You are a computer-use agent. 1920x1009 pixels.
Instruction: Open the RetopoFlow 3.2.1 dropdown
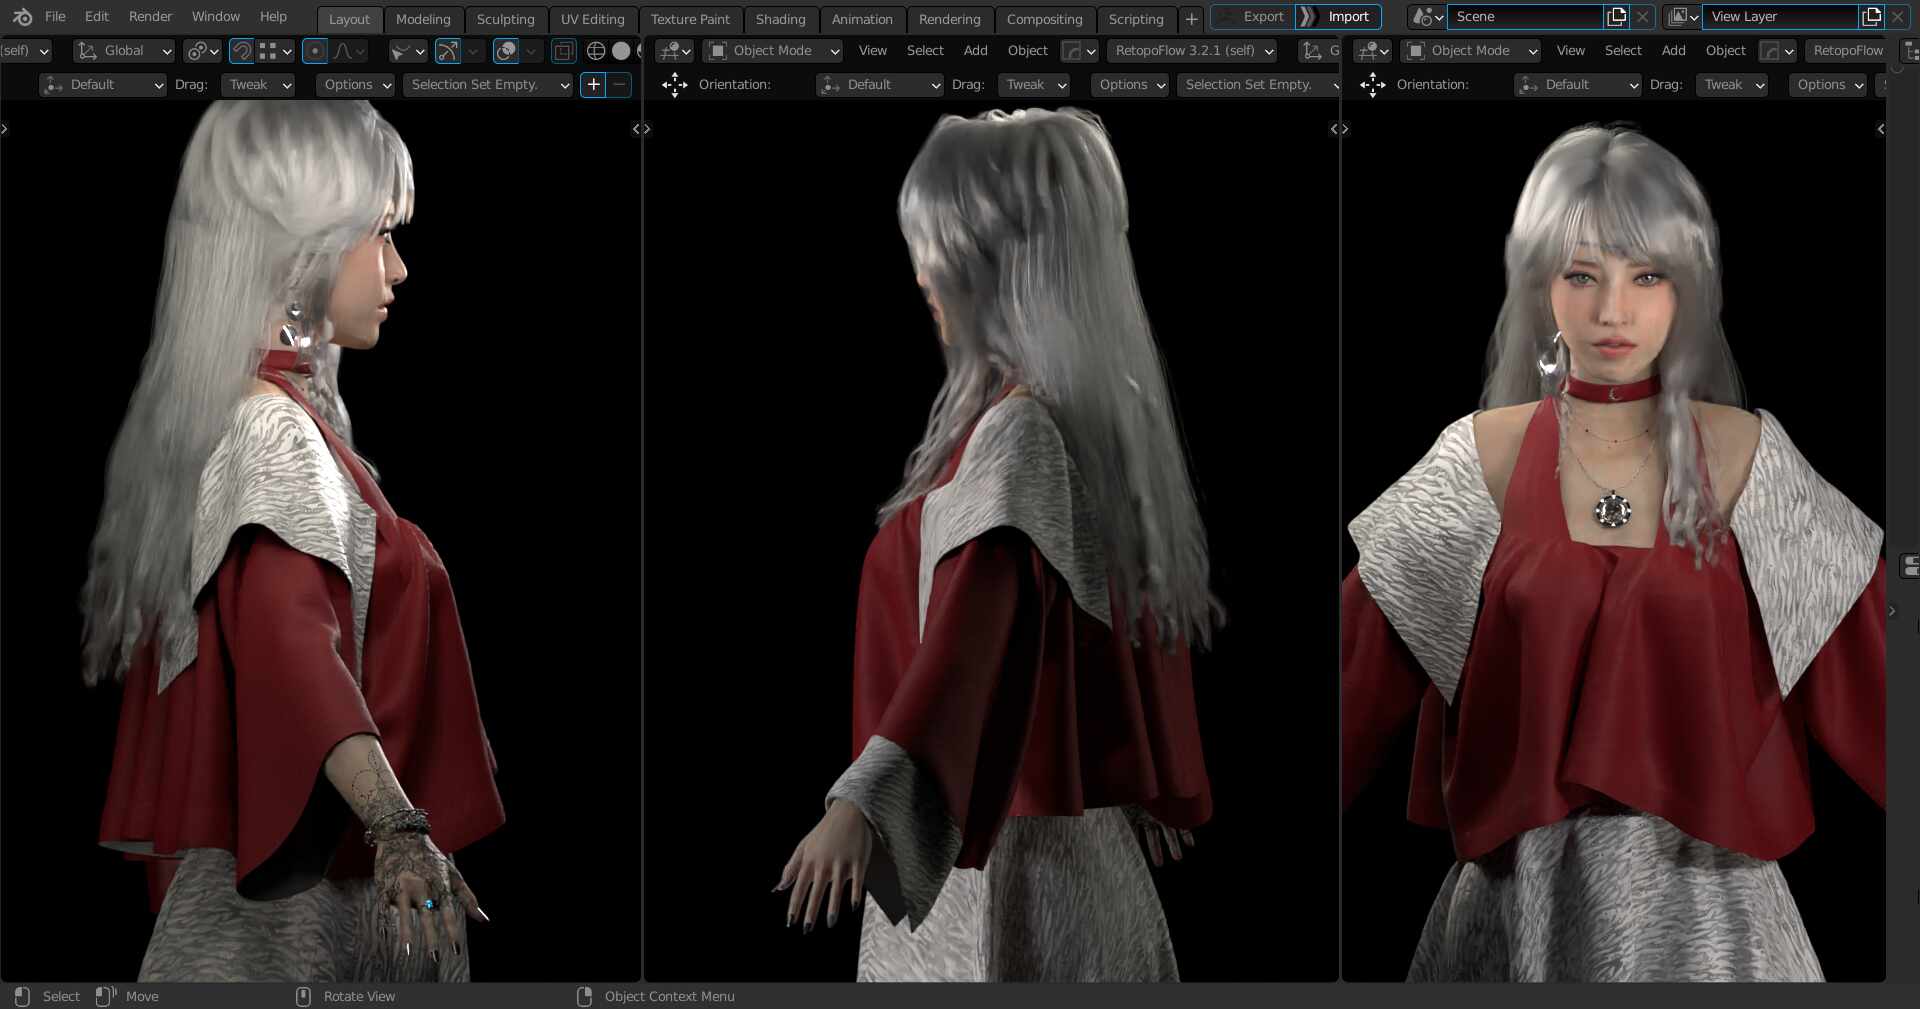click(x=1191, y=50)
